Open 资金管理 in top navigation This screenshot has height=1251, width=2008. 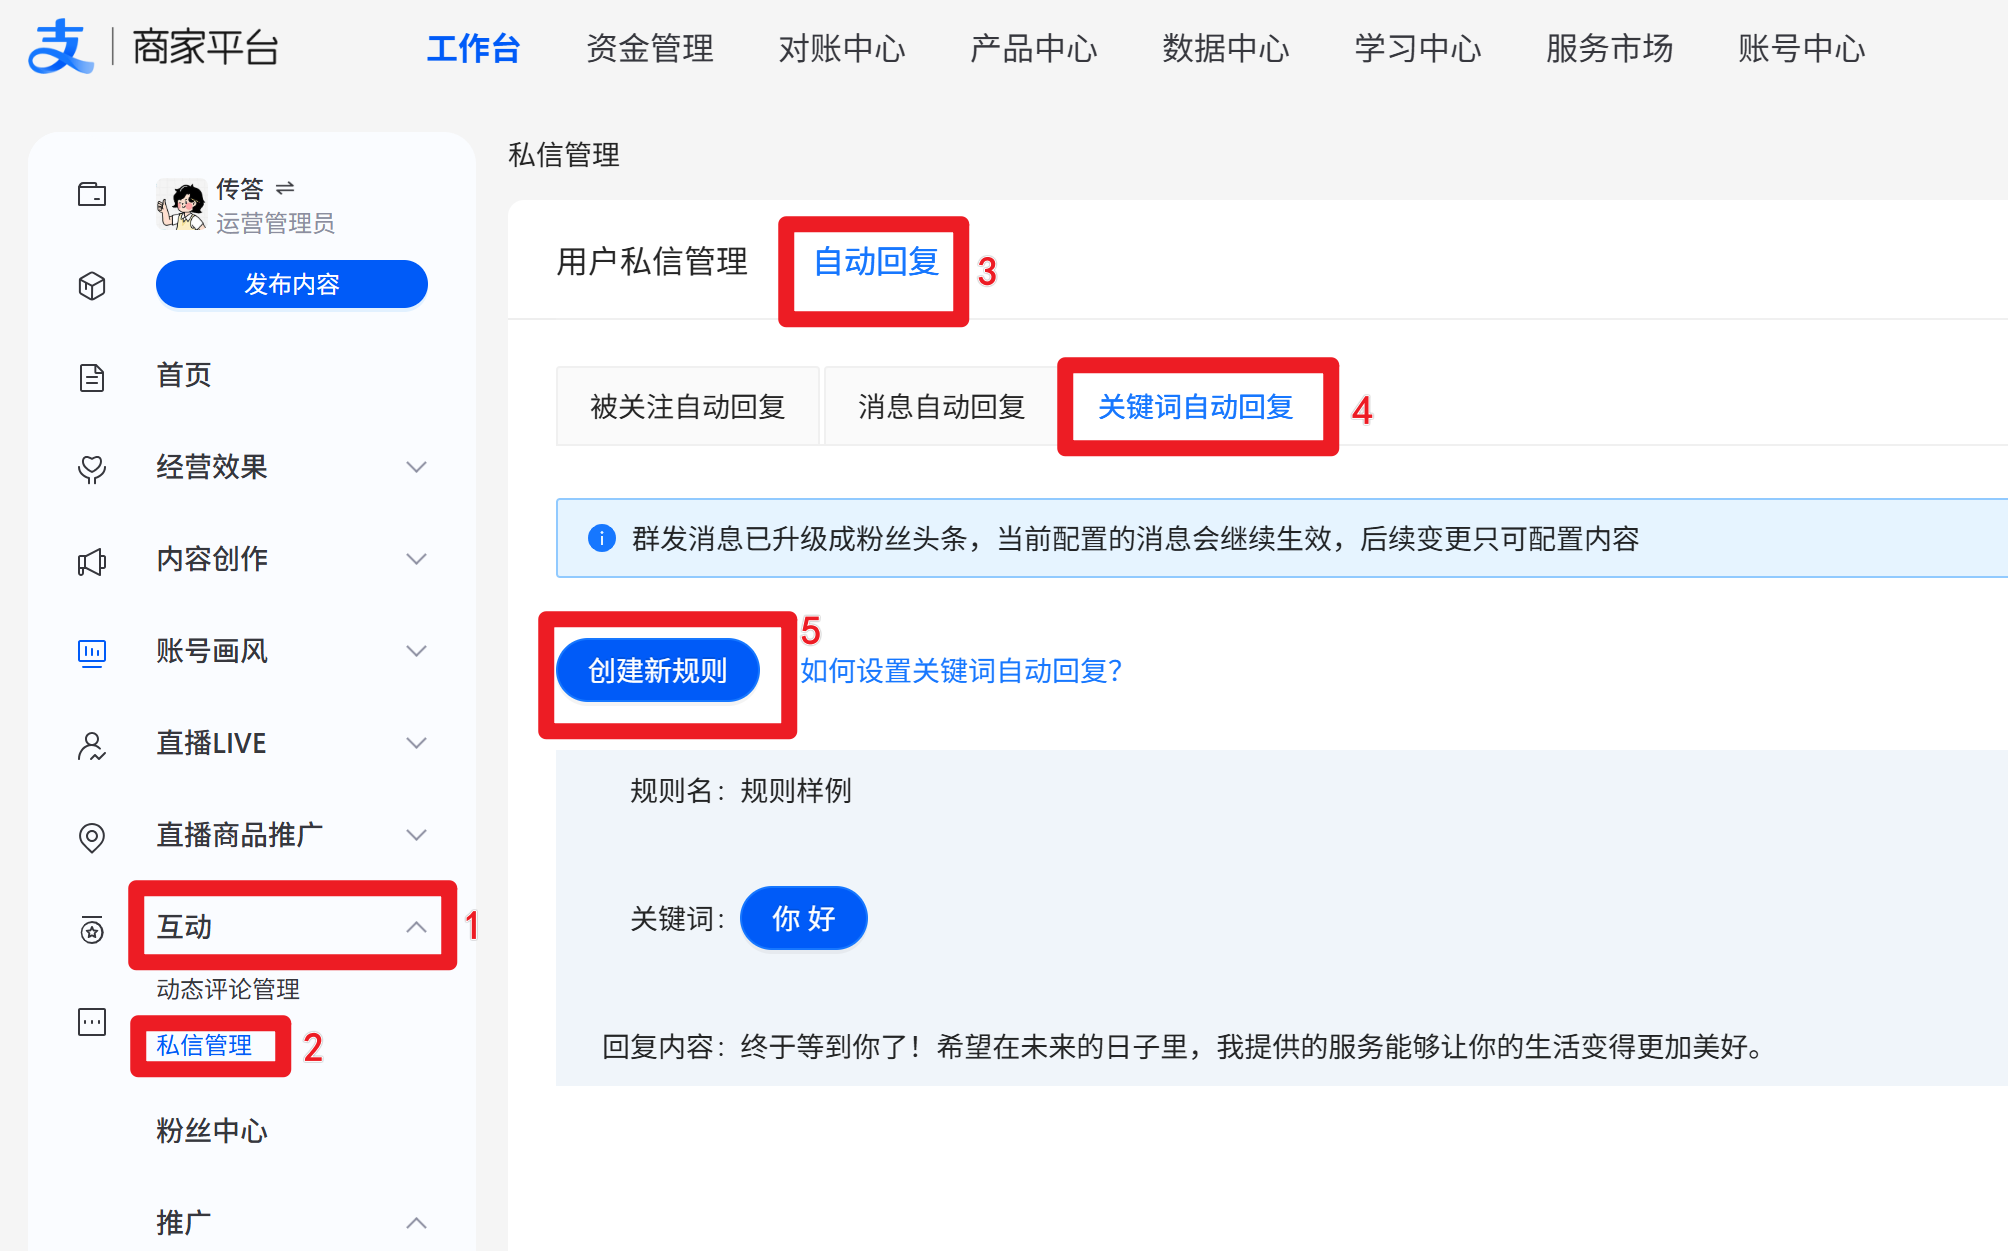649,48
